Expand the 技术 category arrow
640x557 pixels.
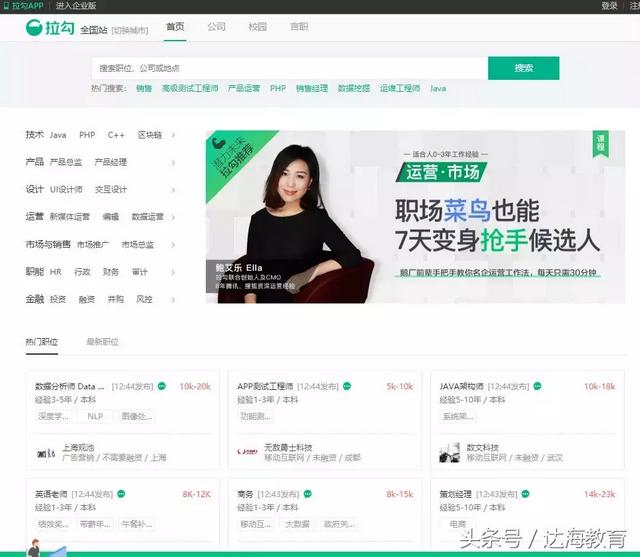point(173,135)
